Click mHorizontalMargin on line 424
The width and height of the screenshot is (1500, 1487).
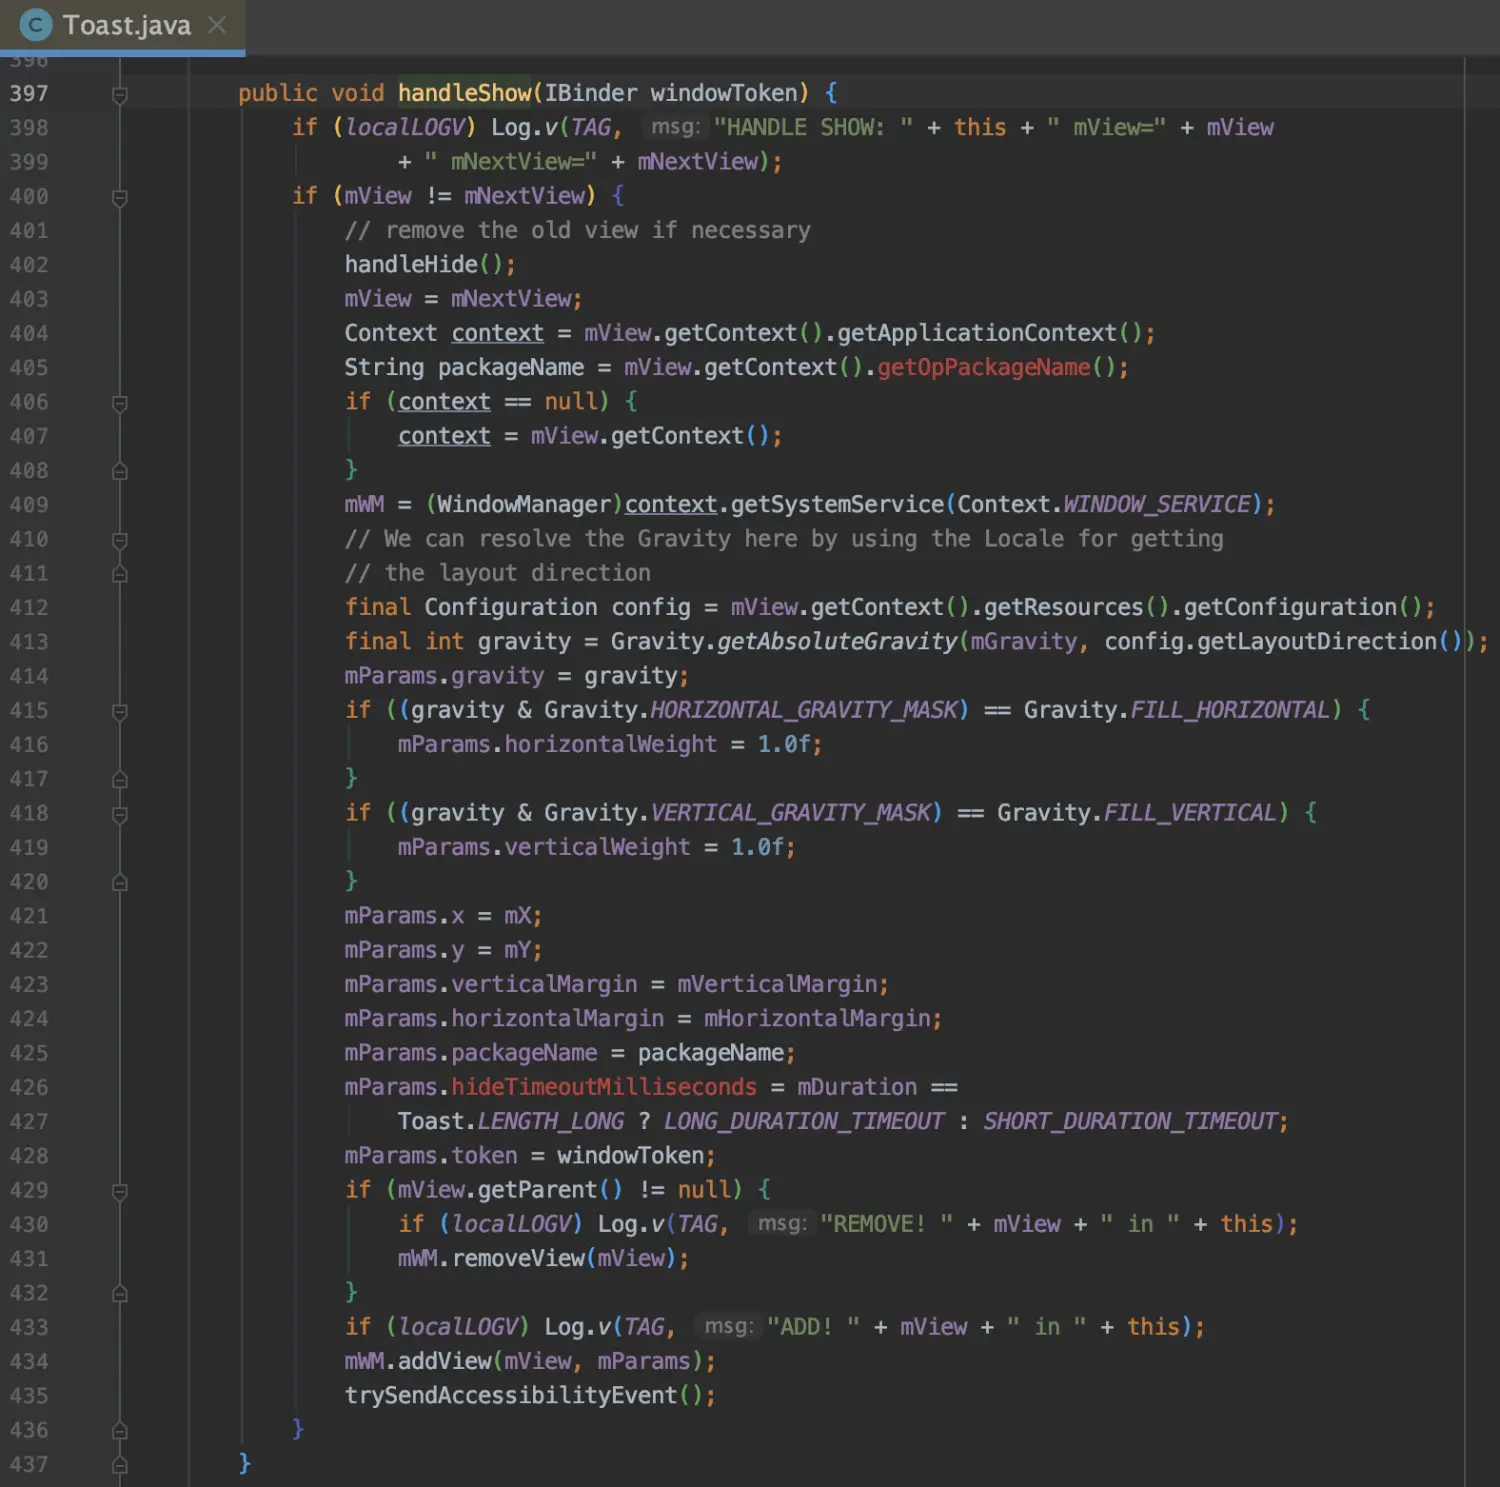[819, 1018]
